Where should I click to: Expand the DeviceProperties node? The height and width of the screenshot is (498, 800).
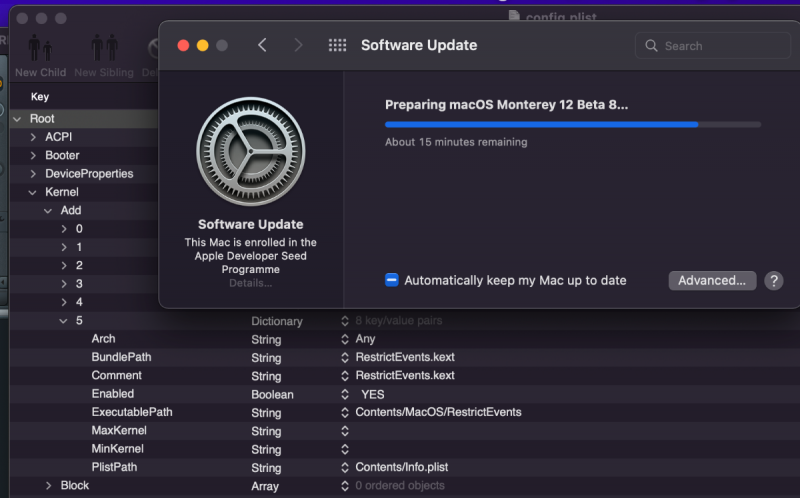33,174
